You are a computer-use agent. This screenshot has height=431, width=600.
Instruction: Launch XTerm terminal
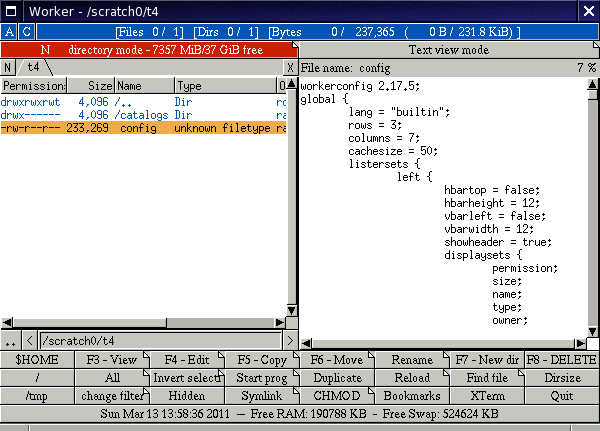tap(487, 396)
